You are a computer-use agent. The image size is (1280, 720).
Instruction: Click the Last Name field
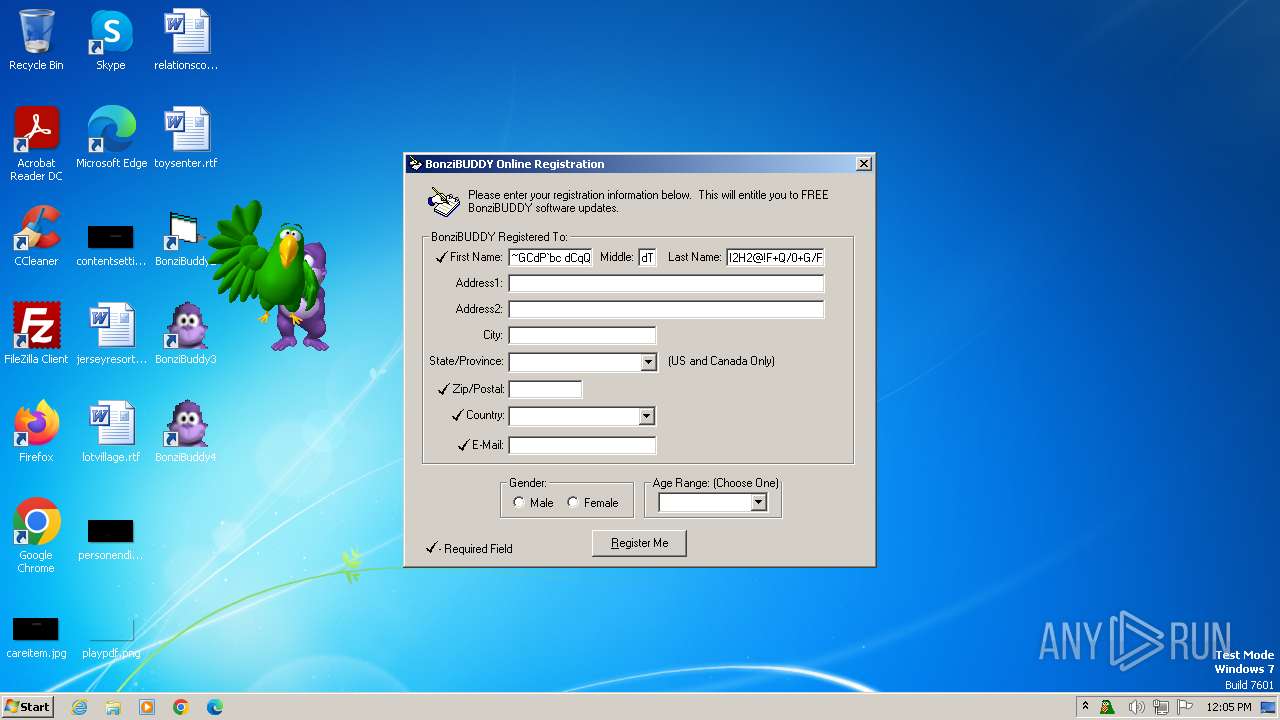pyautogui.click(x=775, y=257)
